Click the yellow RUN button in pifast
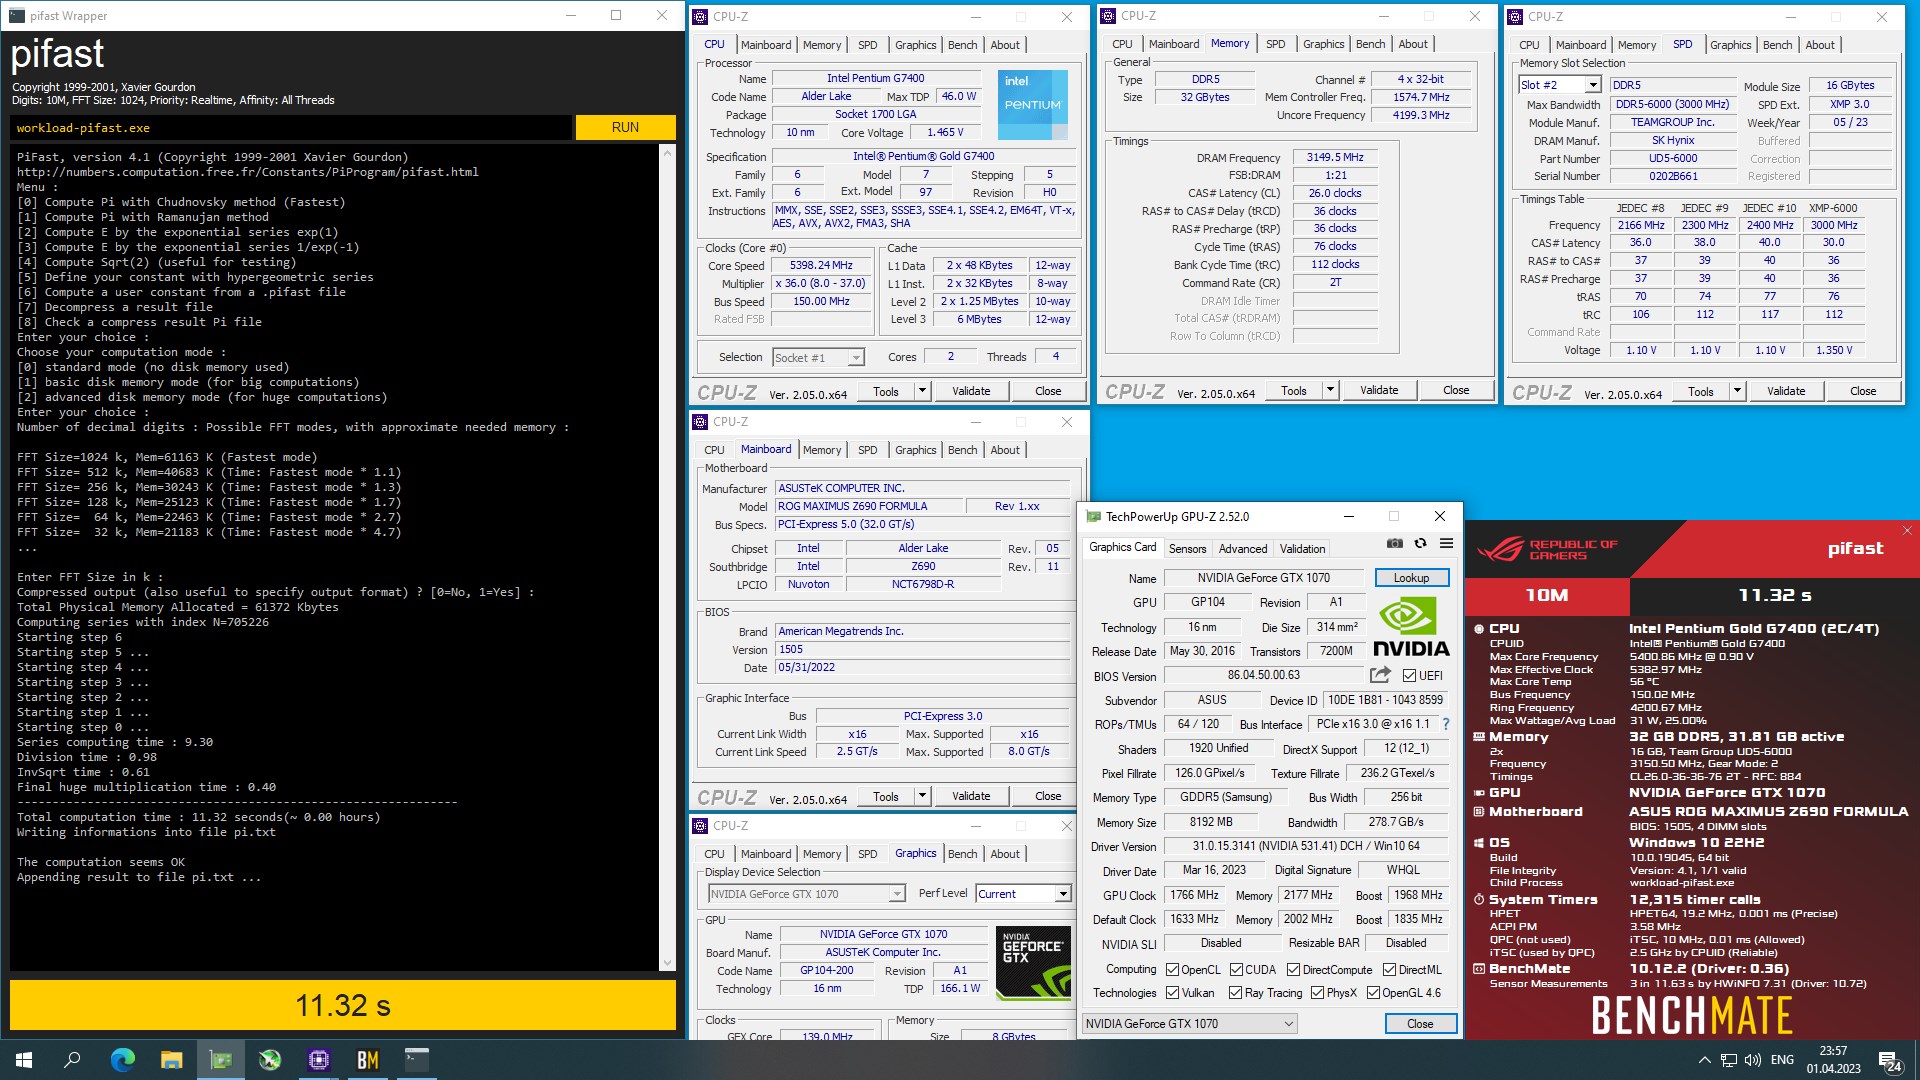Screen dimensions: 1920x1080 (625, 127)
